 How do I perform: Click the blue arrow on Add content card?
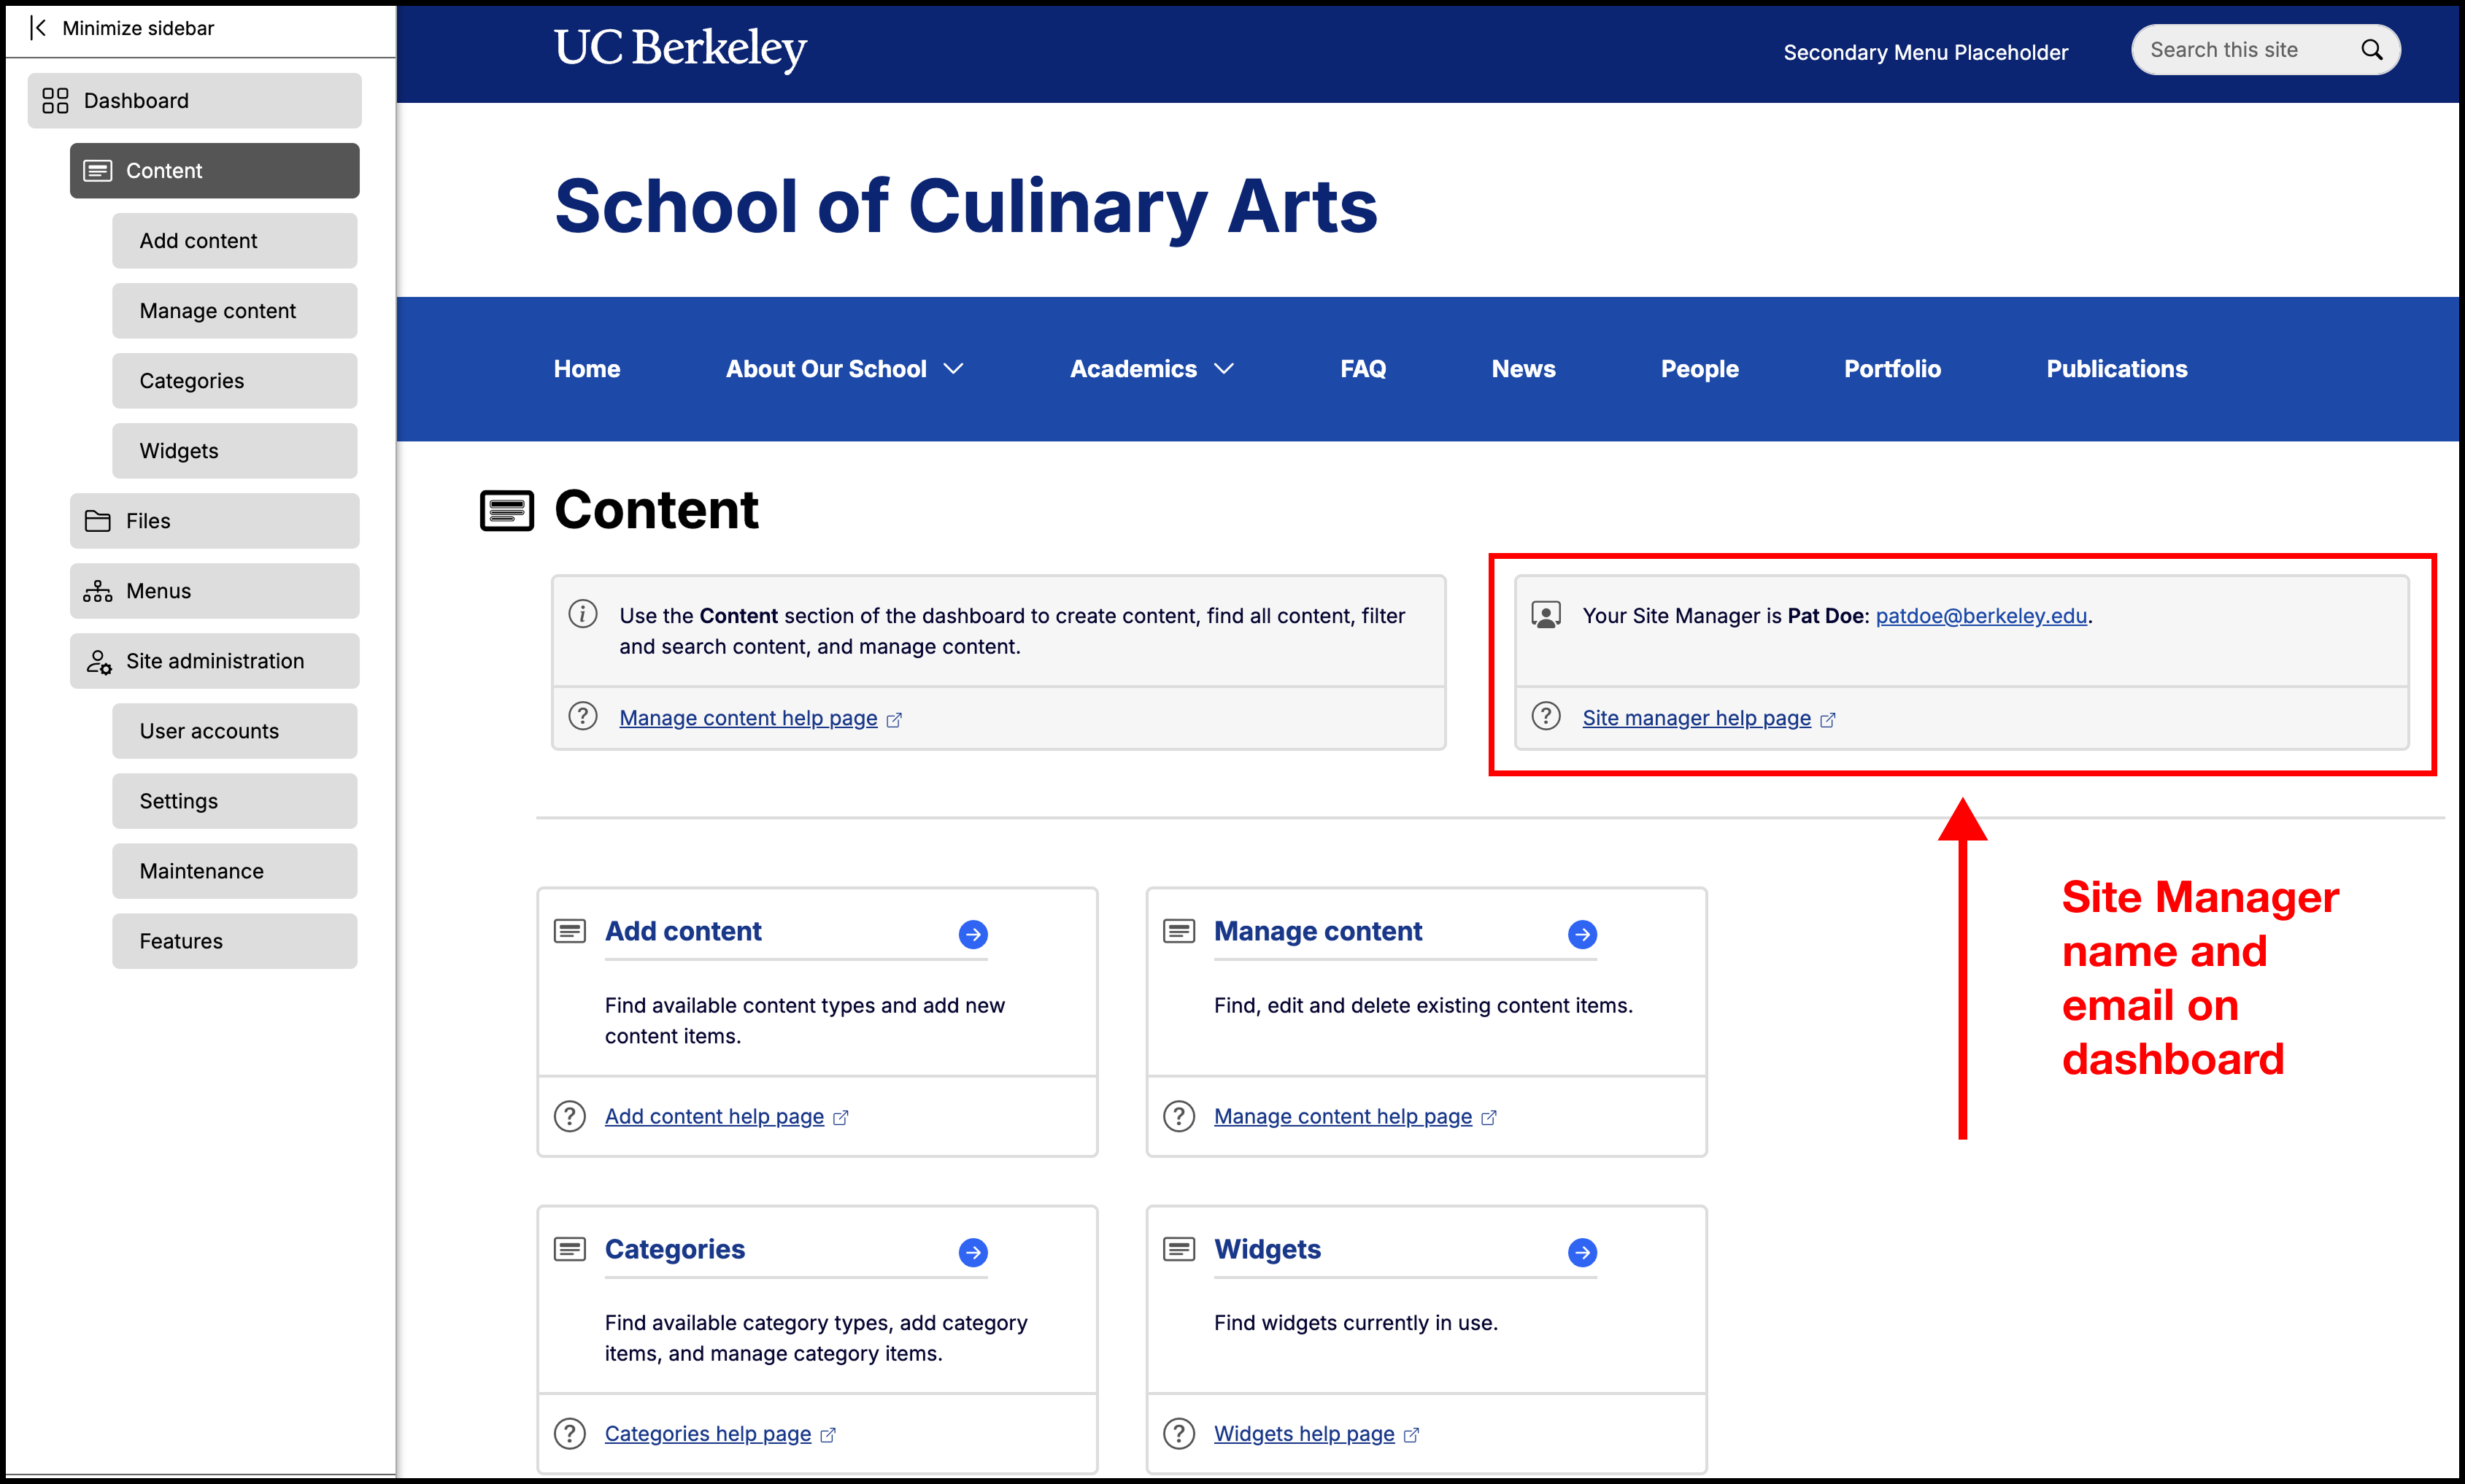(973, 934)
